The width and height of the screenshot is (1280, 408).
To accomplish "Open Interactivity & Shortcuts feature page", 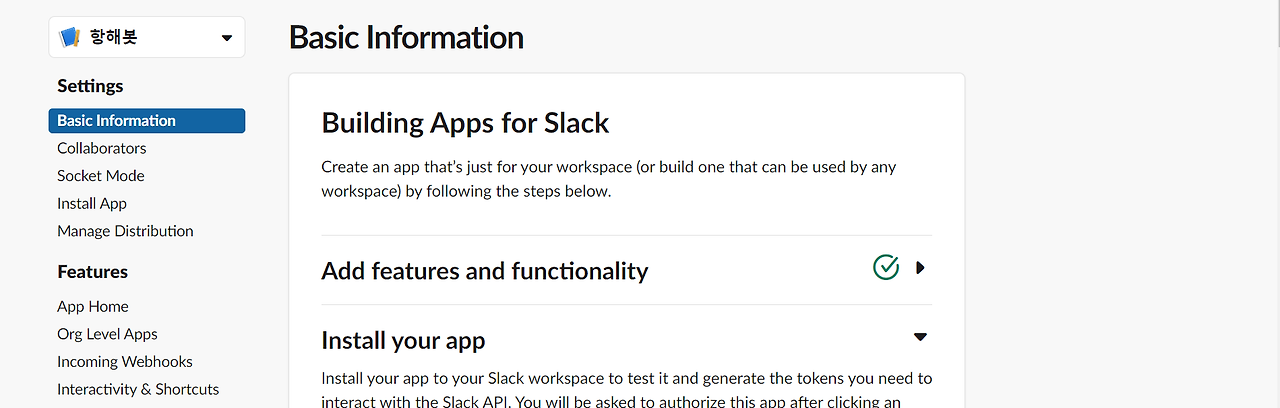I will coord(138,389).
